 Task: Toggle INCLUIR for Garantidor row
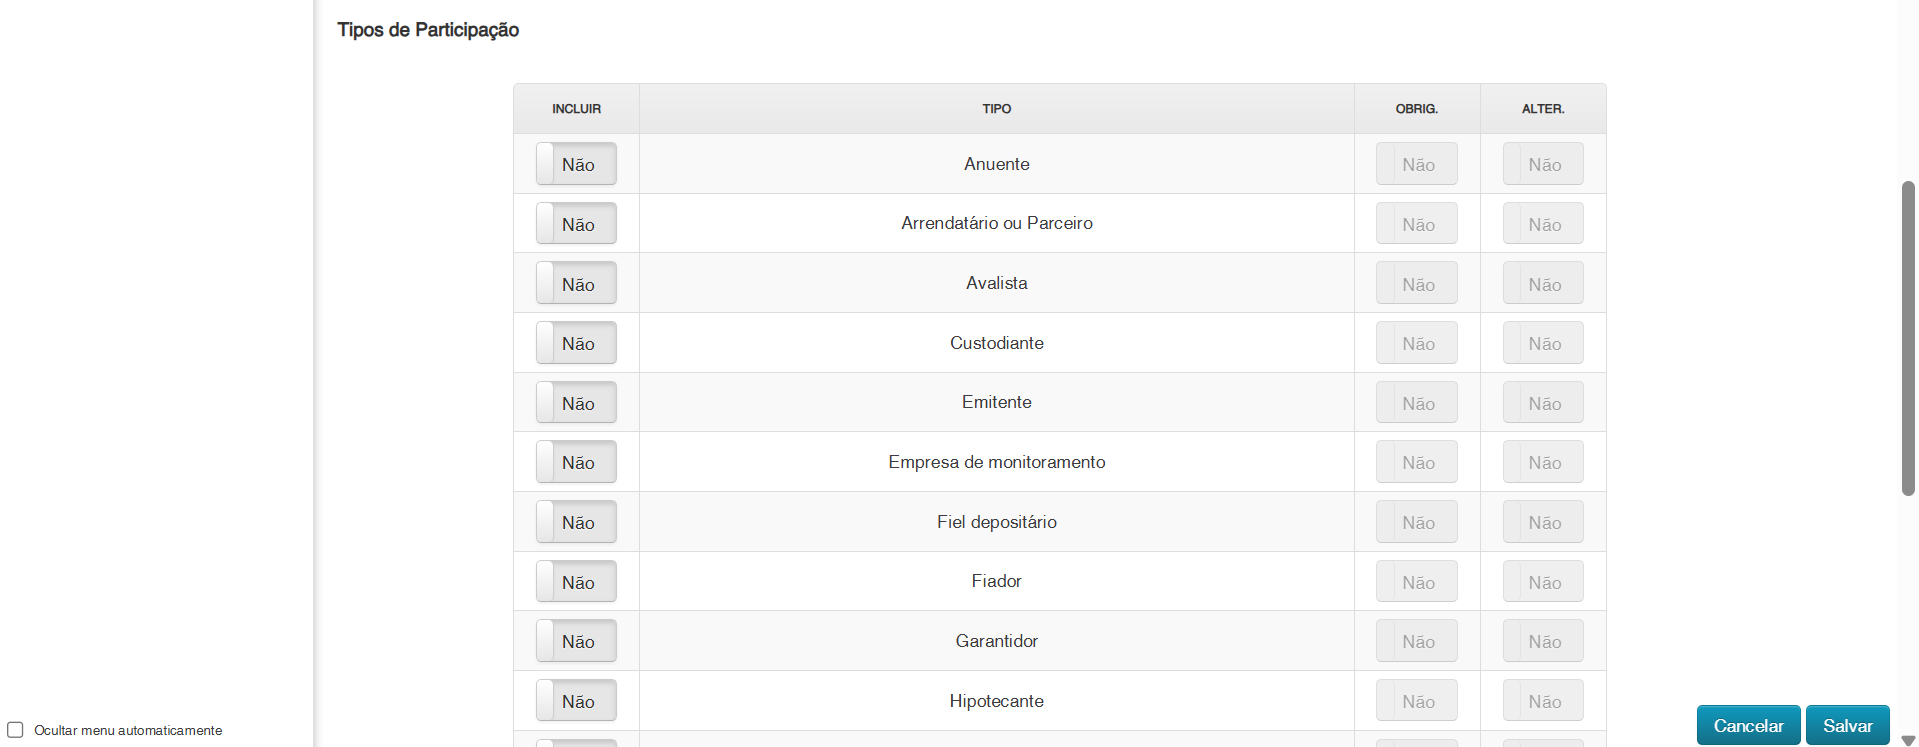(x=576, y=640)
